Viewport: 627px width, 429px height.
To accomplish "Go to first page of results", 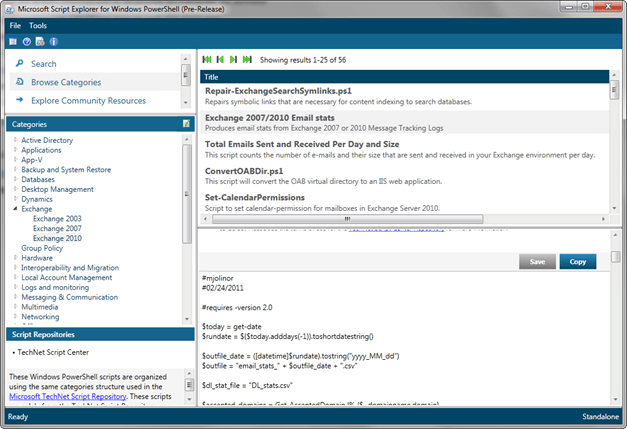I will click(207, 60).
